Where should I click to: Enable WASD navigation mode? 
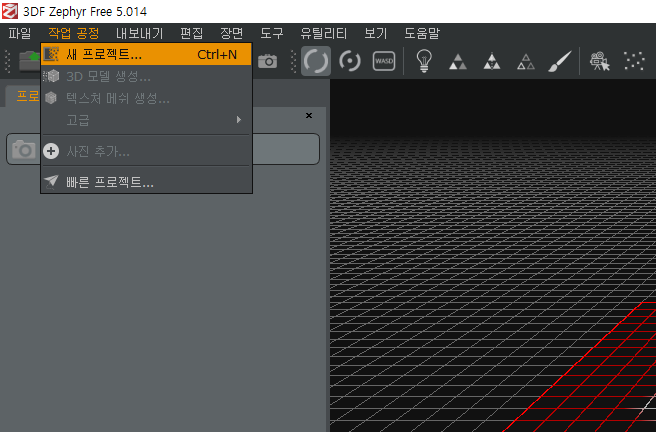pyautogui.click(x=384, y=61)
